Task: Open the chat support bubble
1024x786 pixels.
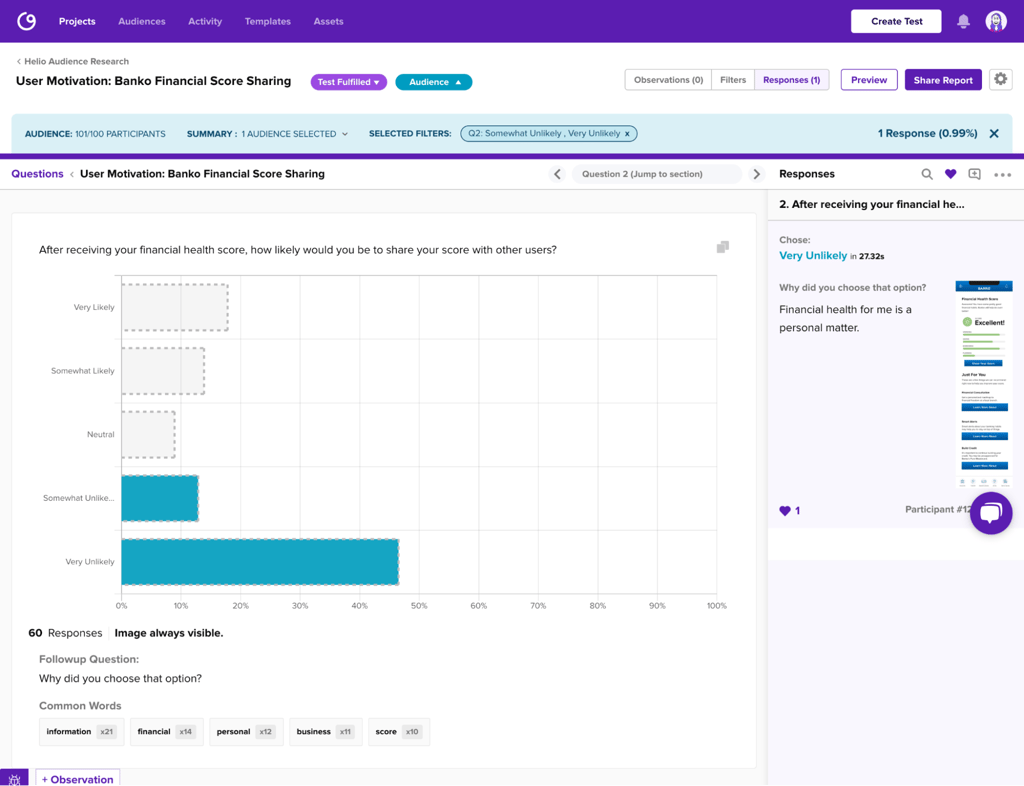Action: tap(991, 513)
